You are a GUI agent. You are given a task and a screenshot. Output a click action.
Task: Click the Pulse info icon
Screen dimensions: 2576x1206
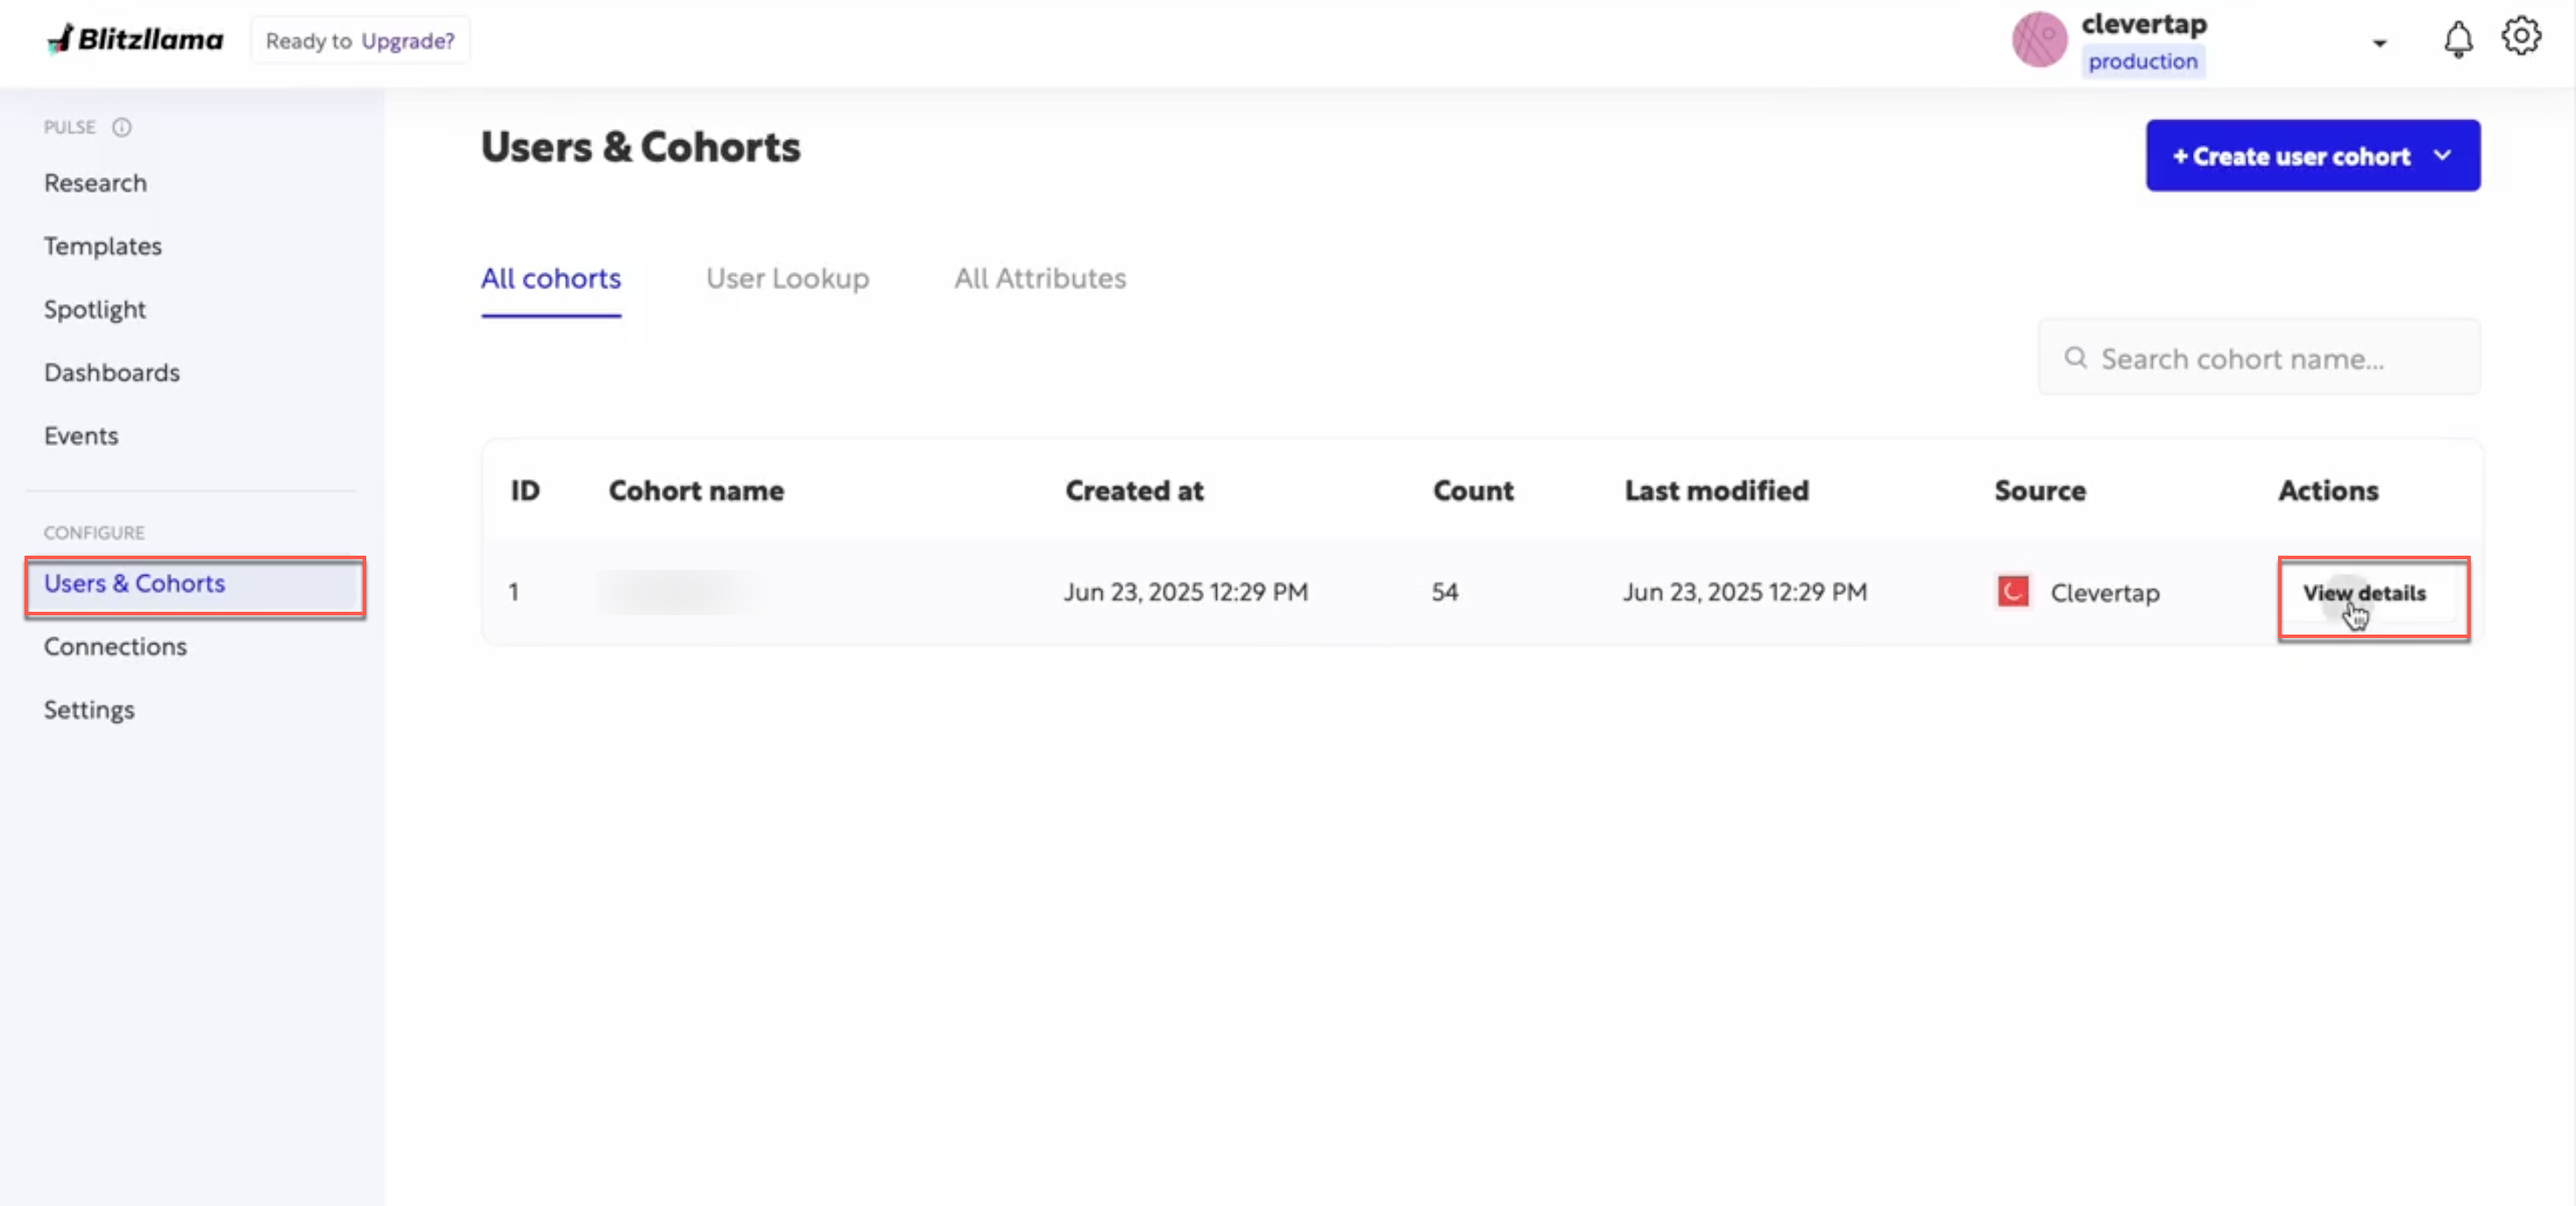click(x=122, y=127)
